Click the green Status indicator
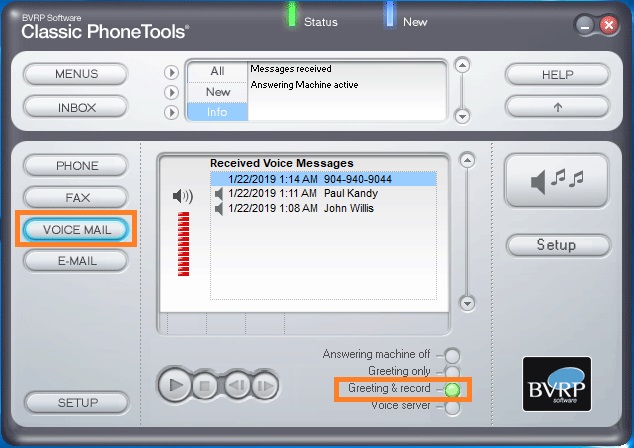634x448 pixels. click(x=292, y=15)
